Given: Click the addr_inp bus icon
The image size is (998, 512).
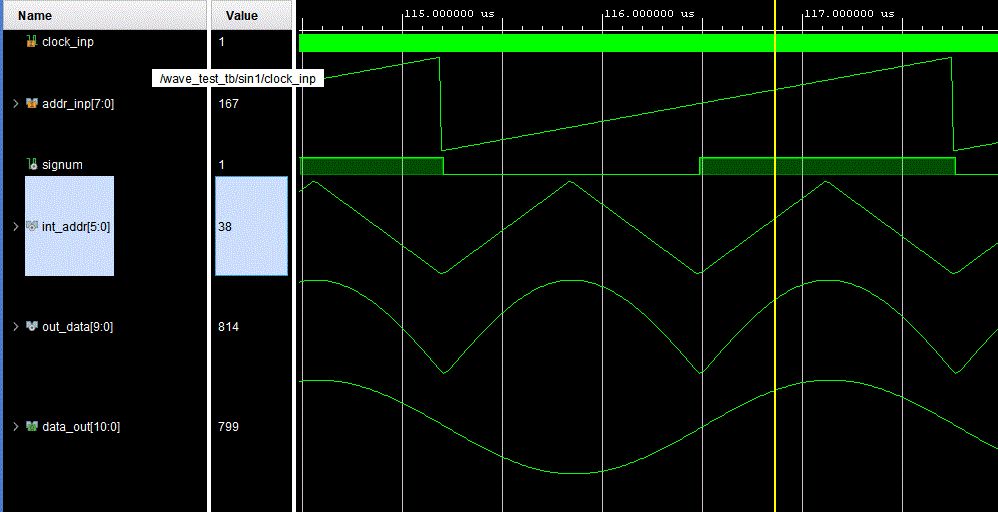Looking at the screenshot, I should (x=32, y=103).
